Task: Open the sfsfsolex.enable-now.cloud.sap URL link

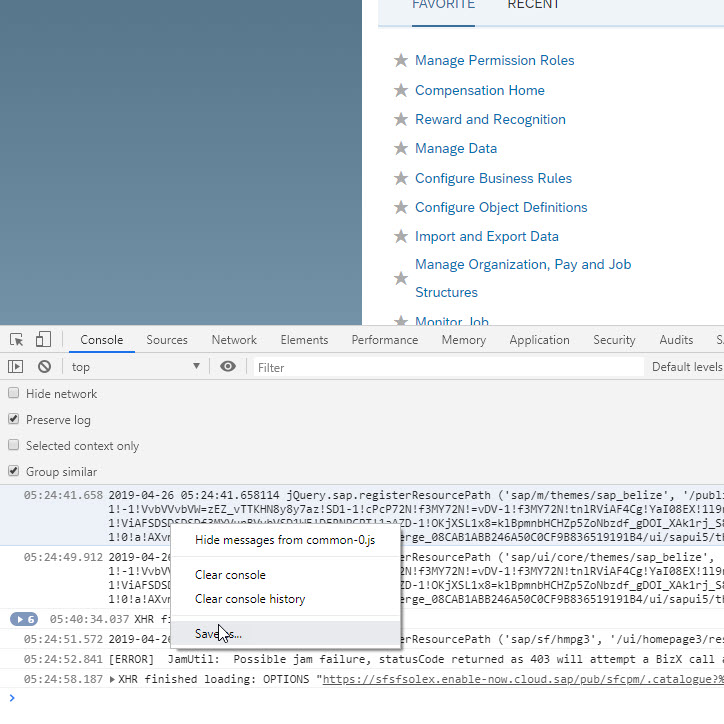Action: (523, 679)
